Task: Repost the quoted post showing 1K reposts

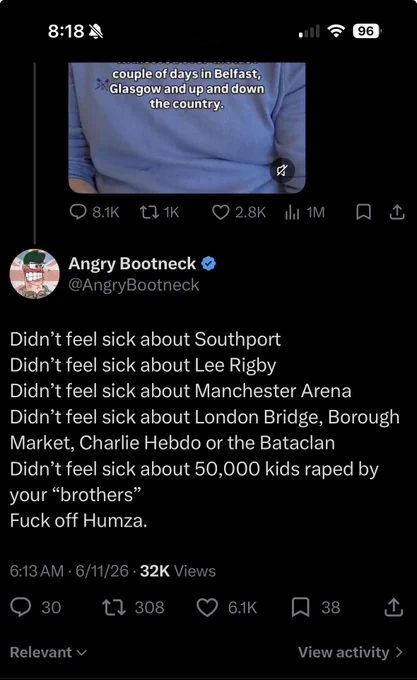Action: click(159, 212)
